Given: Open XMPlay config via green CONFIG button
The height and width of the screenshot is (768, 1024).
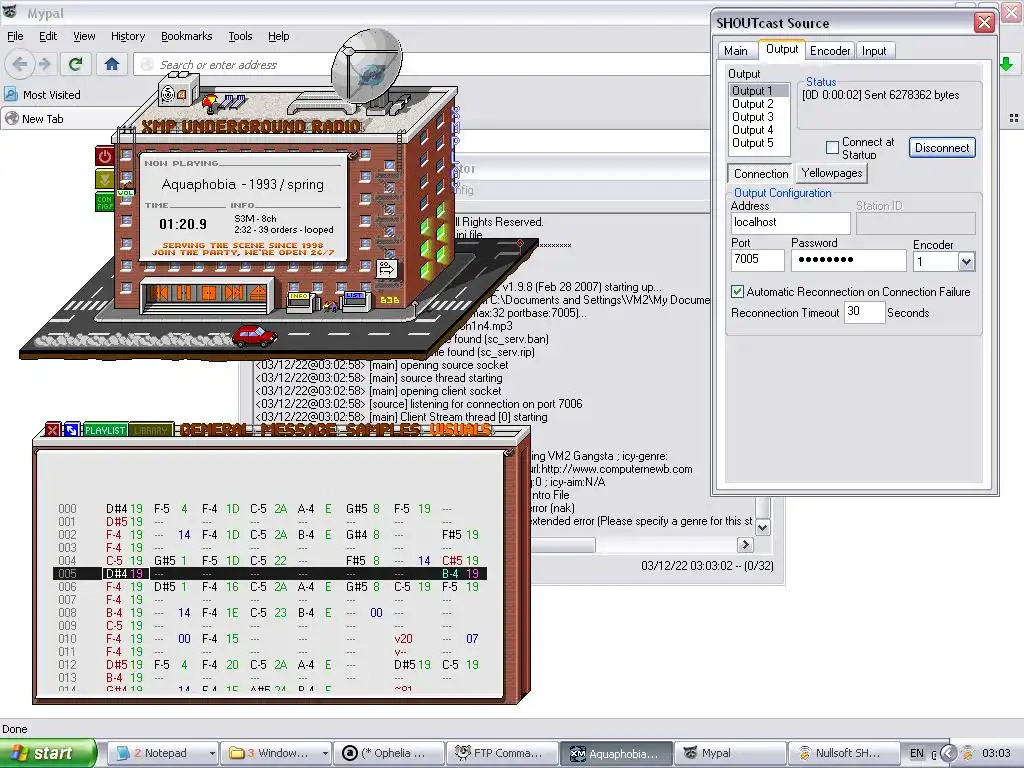Looking at the screenshot, I should (104, 201).
